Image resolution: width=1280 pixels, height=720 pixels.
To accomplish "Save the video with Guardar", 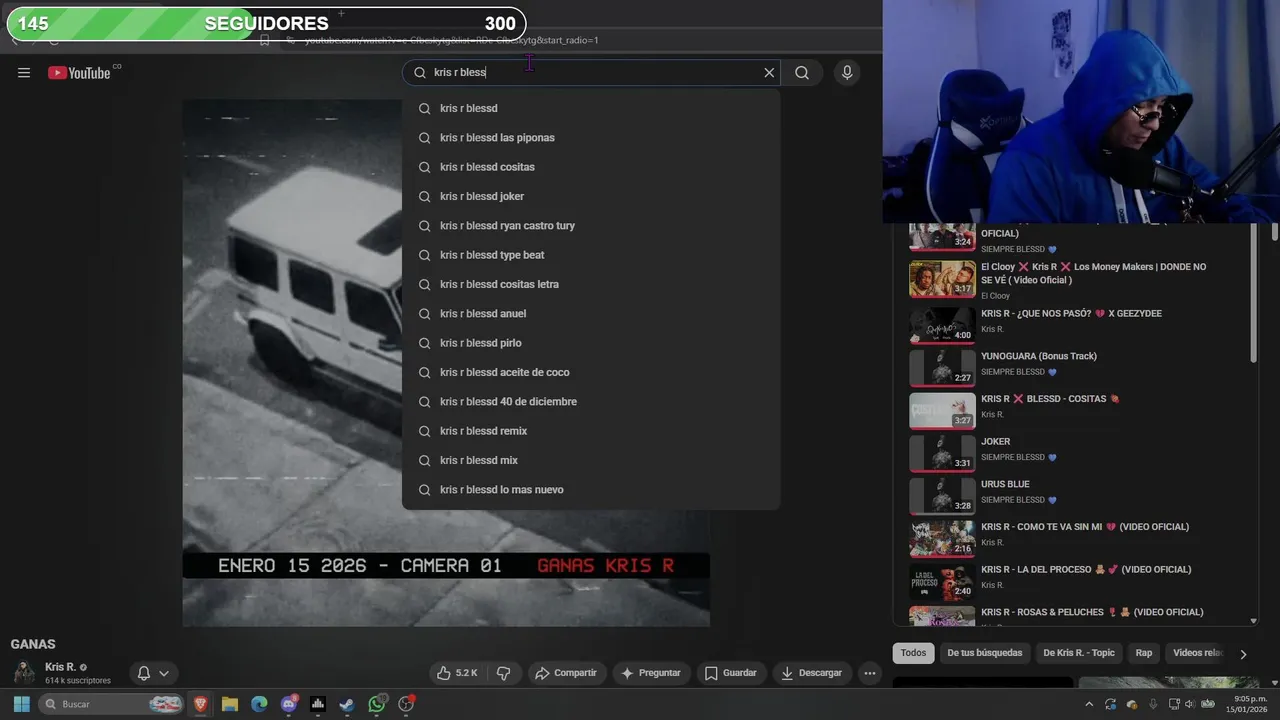I will tap(730, 673).
